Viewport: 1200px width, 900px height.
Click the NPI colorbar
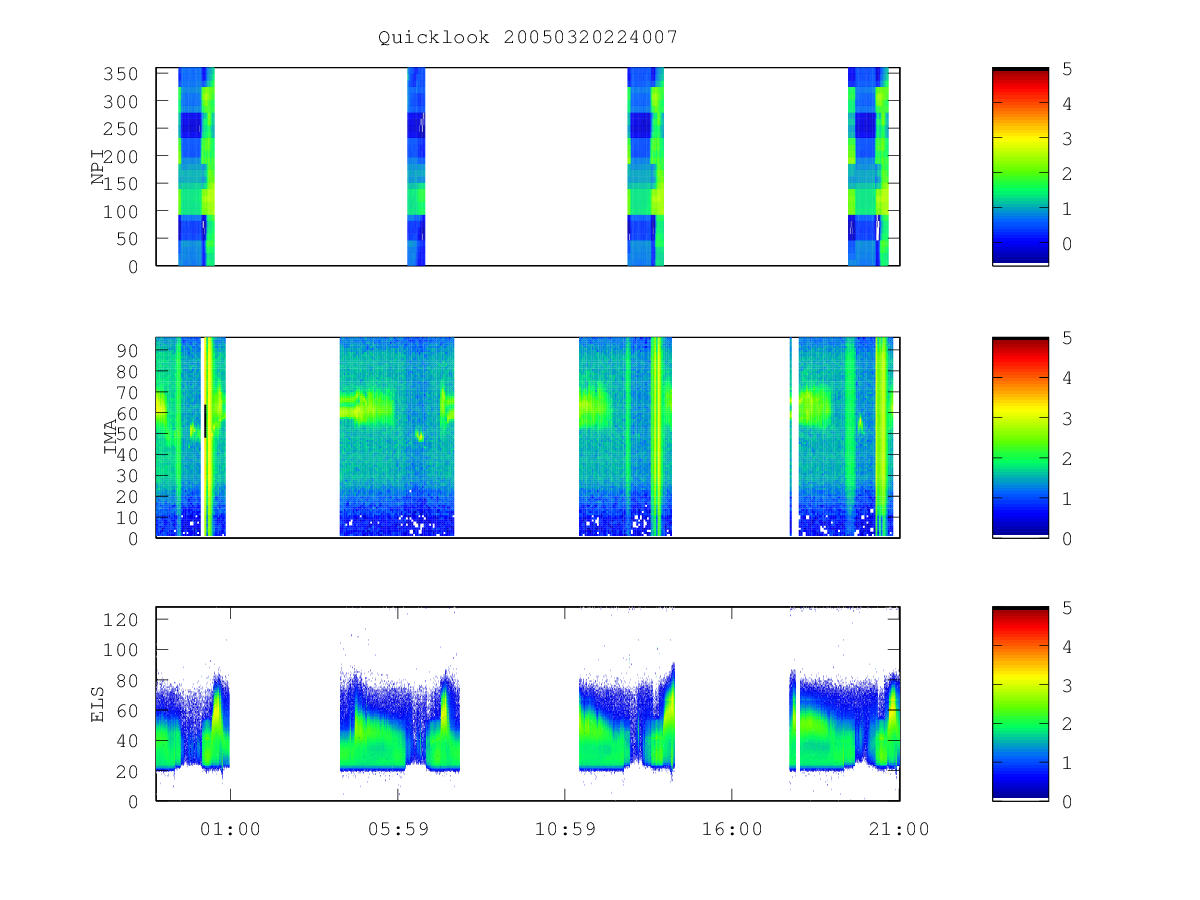tap(1020, 166)
